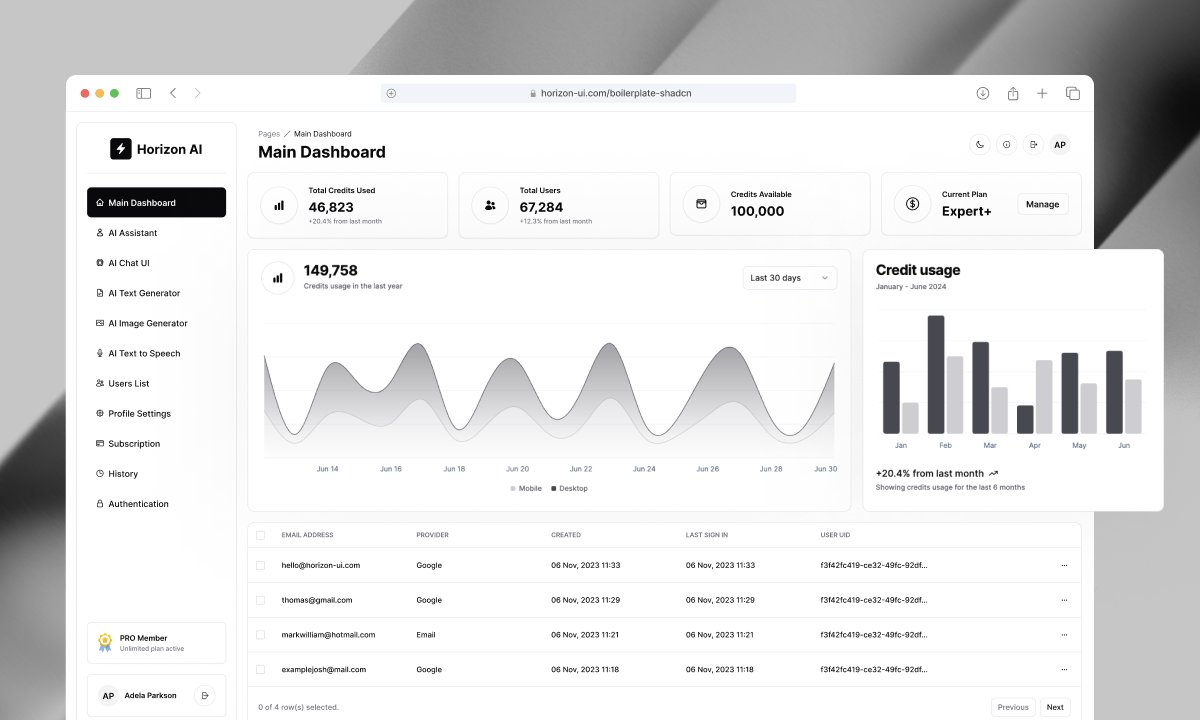1200x720 pixels.
Task: Click the Total Users people icon
Action: [x=490, y=205]
